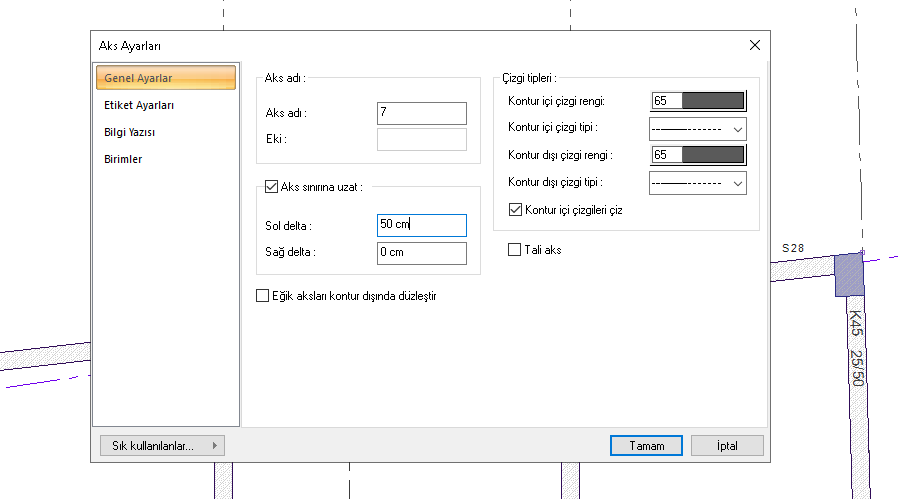Select the 25/50 beam size label

click(857, 368)
